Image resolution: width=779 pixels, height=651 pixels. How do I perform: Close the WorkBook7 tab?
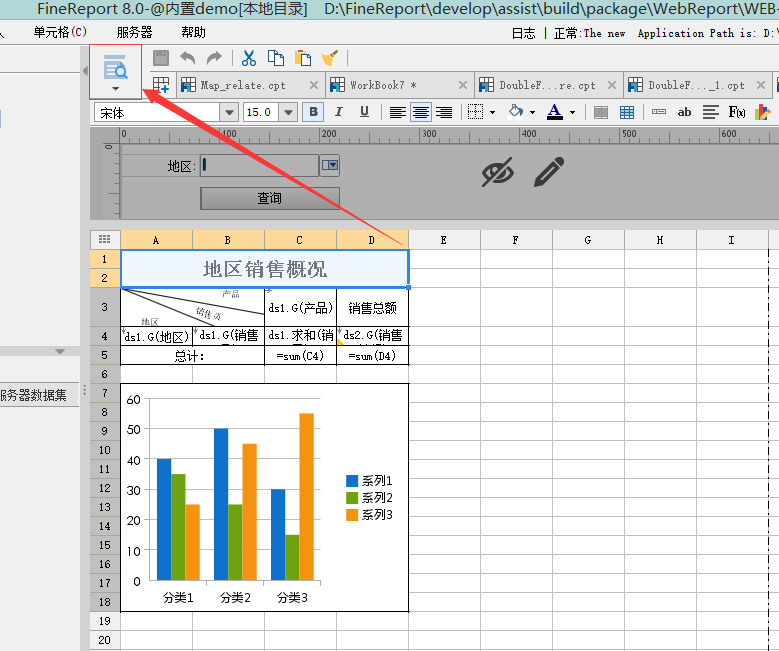pos(463,85)
